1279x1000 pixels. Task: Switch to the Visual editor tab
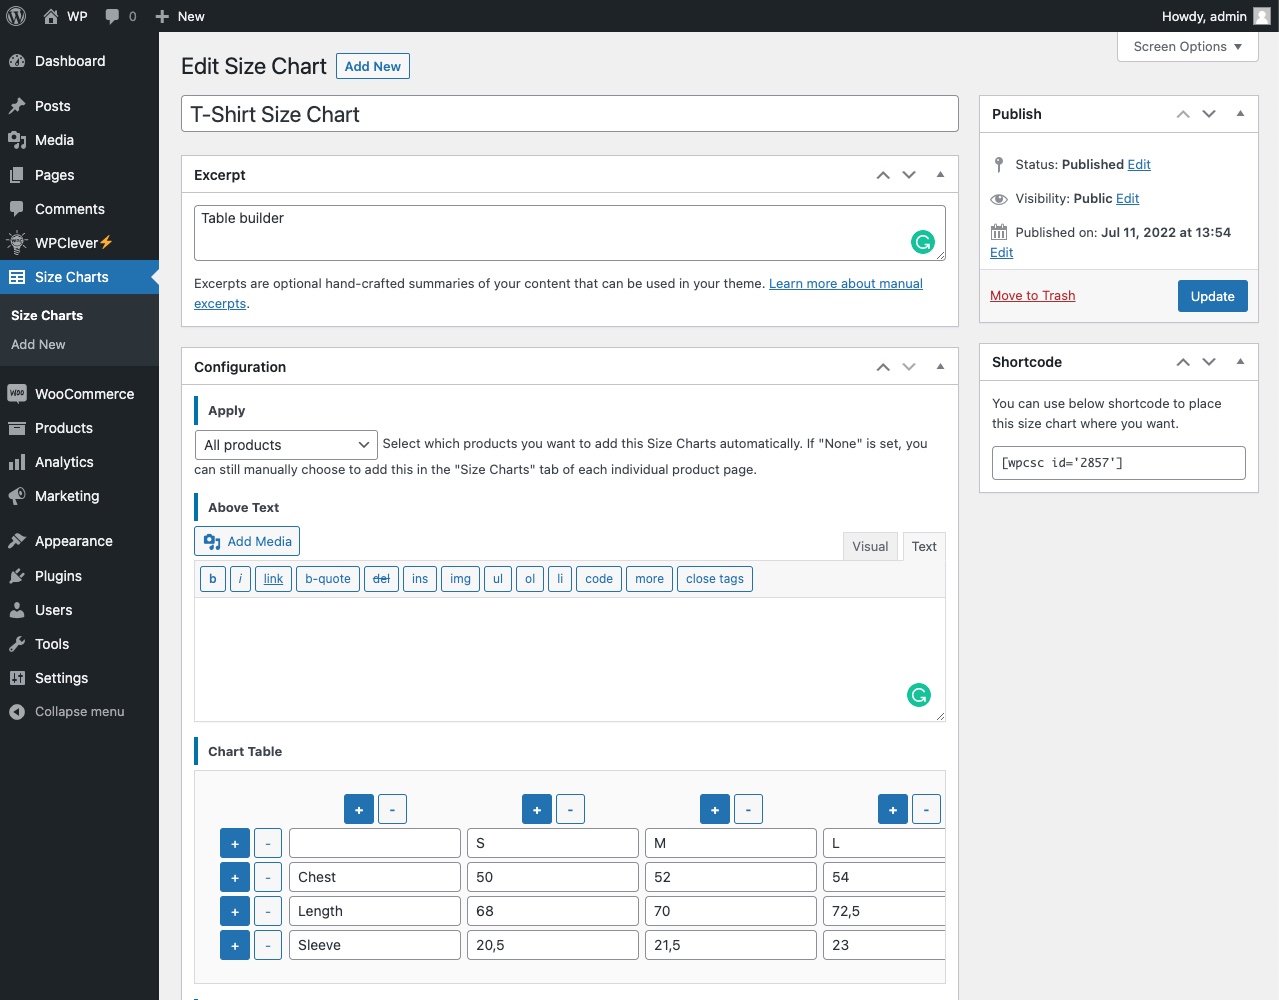[x=870, y=547]
